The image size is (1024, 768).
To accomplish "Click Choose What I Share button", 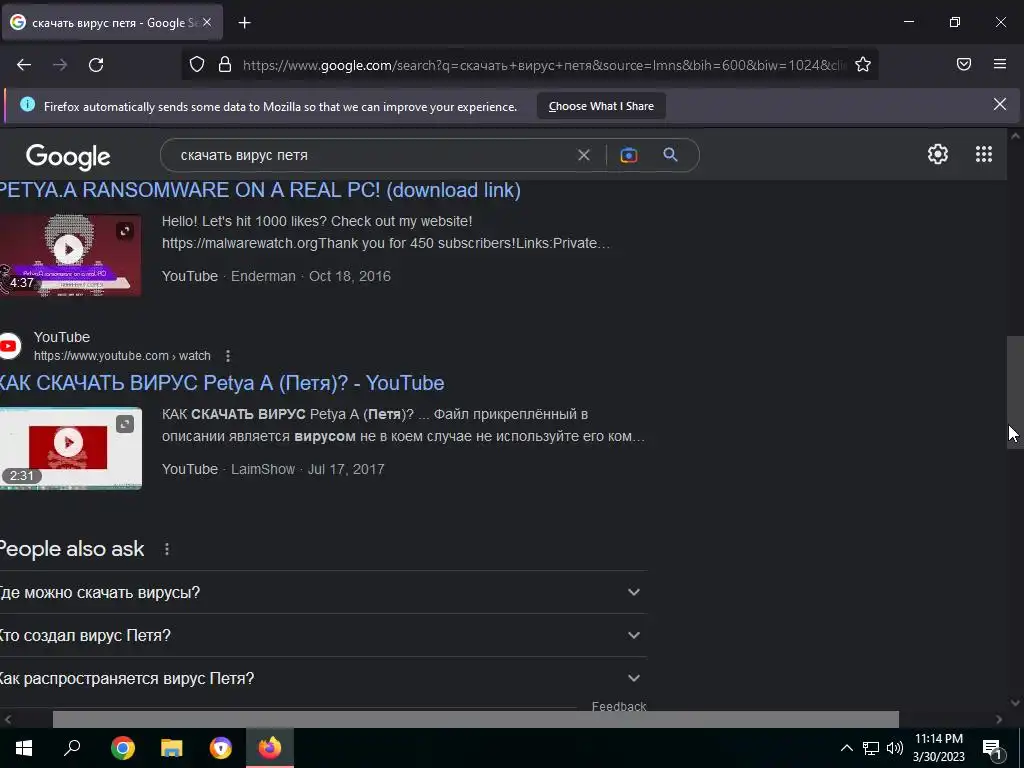I will [601, 106].
